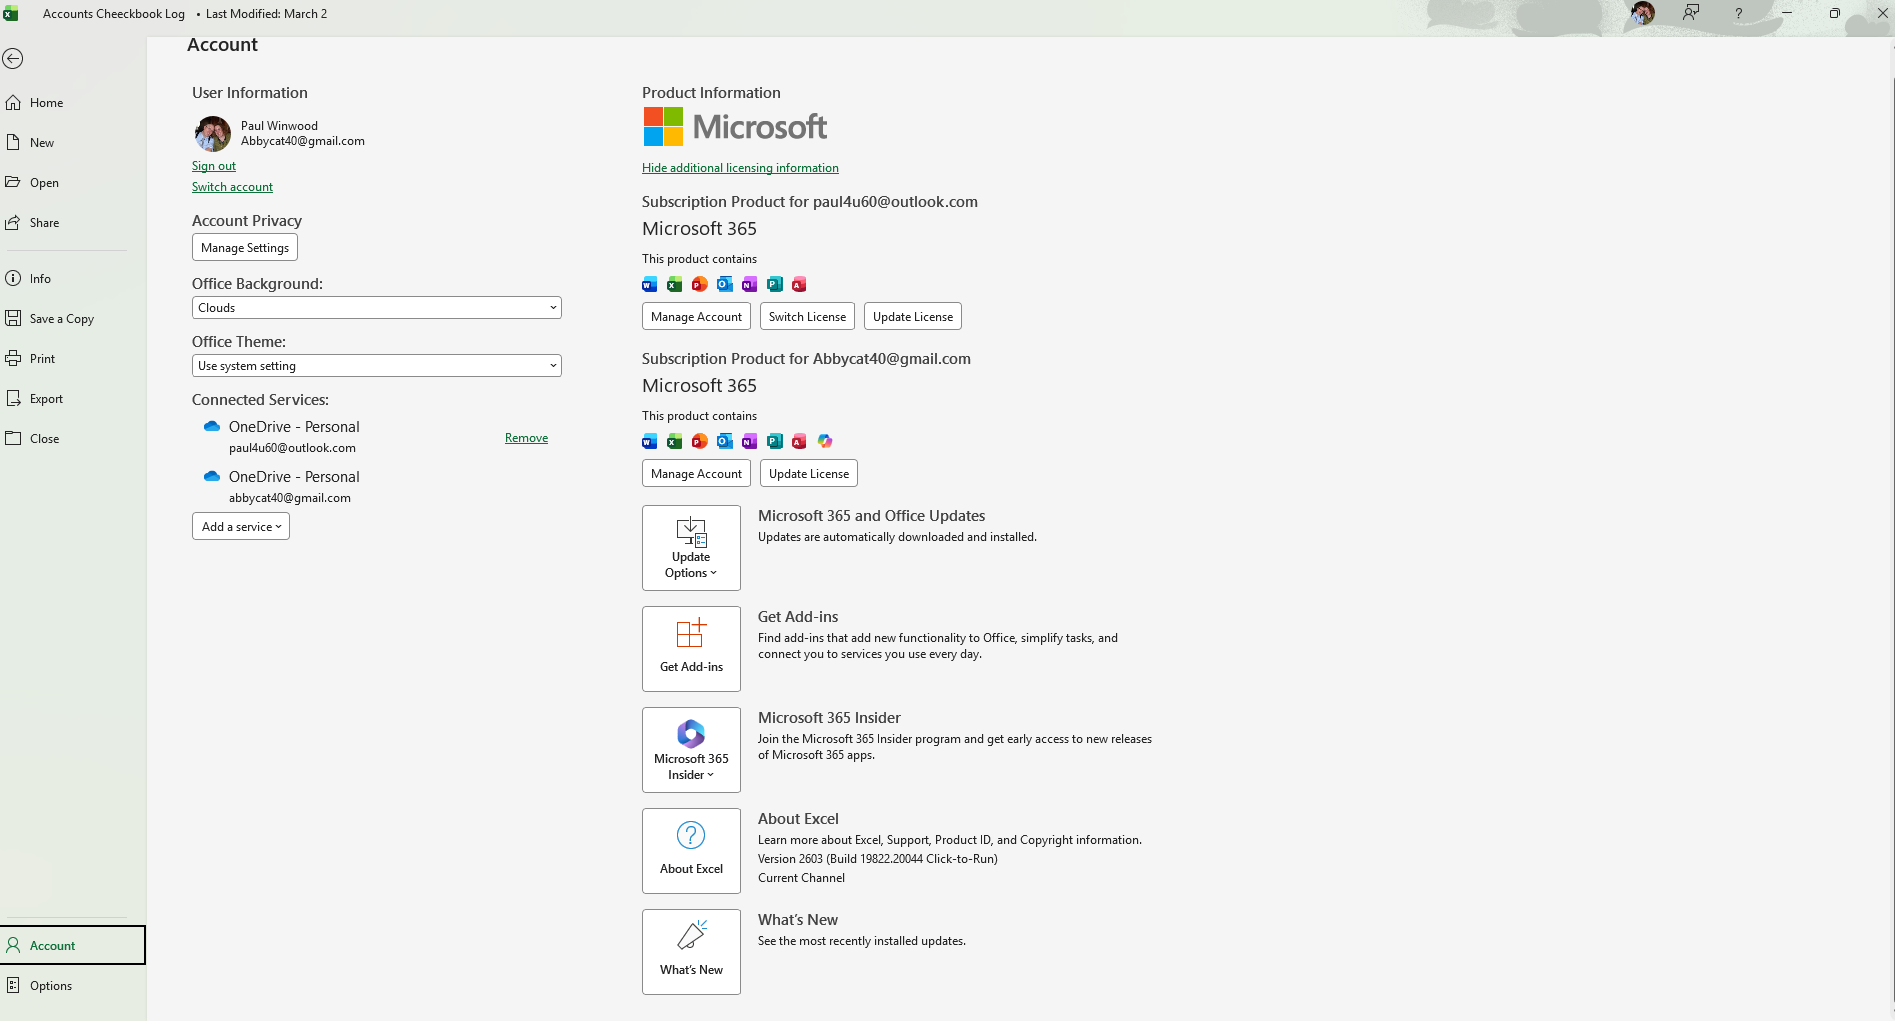This screenshot has width=1895, height=1021.
Task: Click the Excel app icon in title bar
Action: tap(11, 14)
